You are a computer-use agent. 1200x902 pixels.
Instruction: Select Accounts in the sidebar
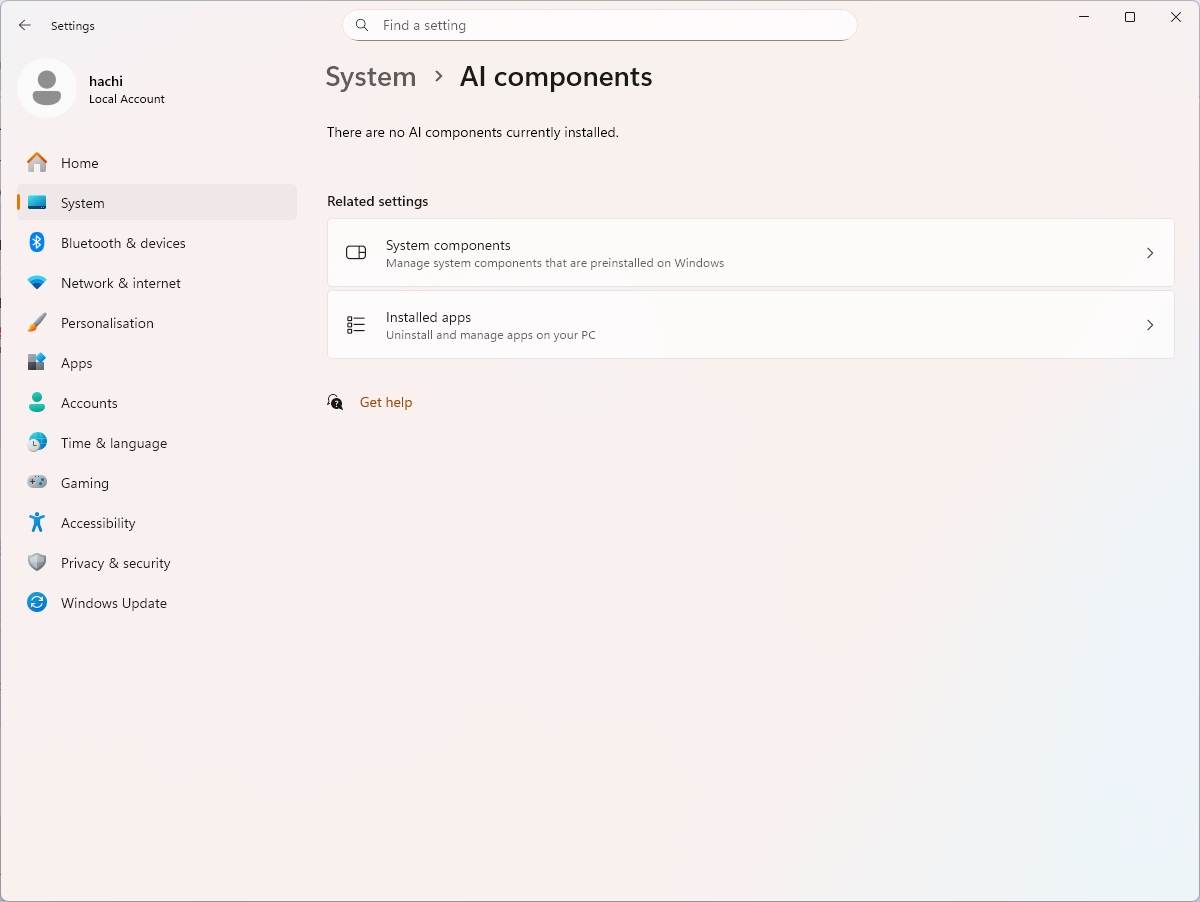[x=157, y=403]
